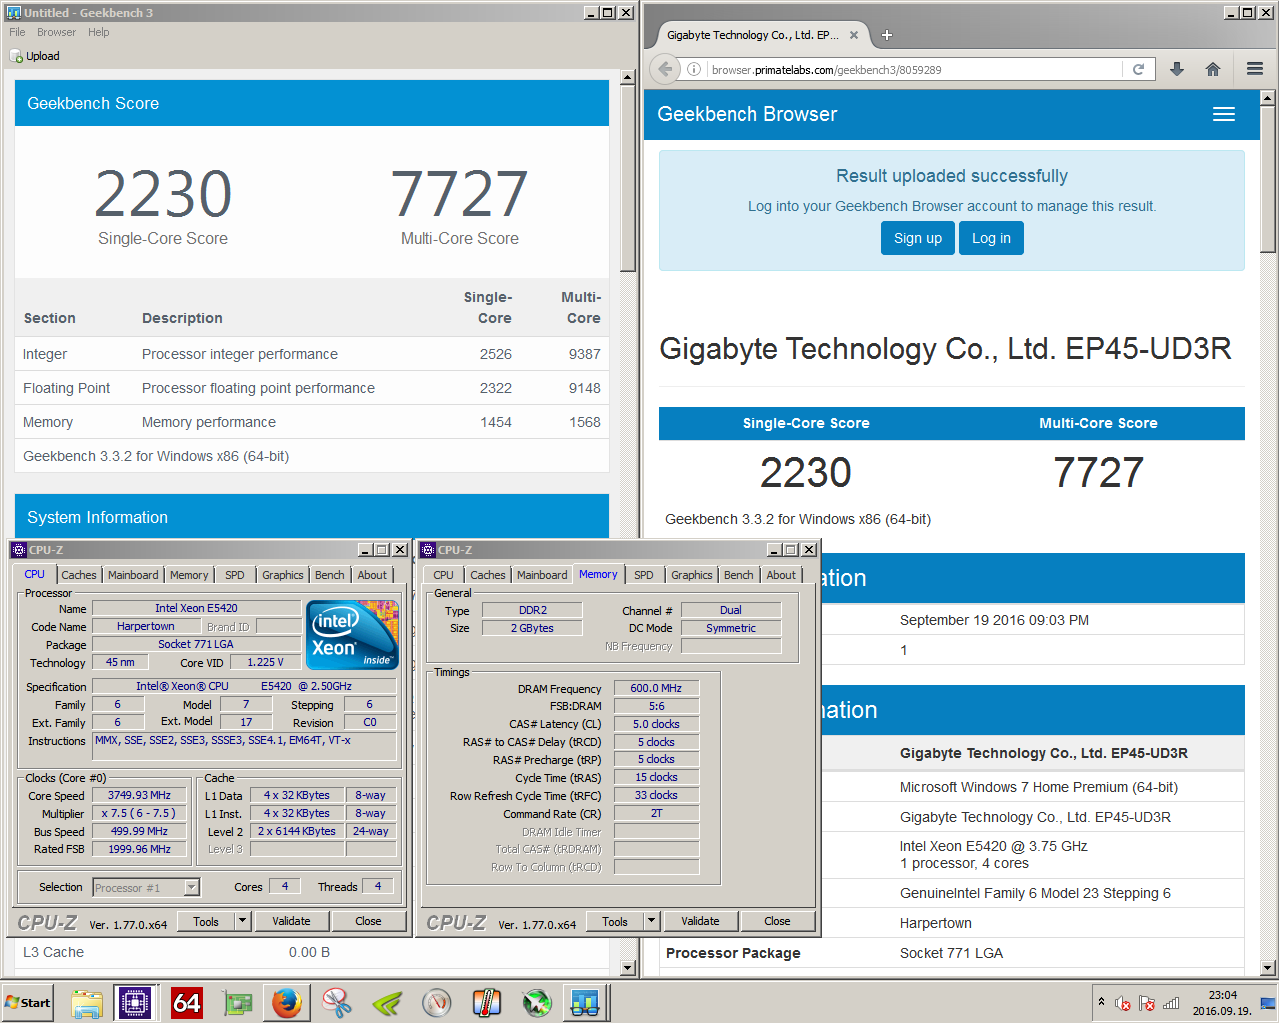Viewport: 1279px width, 1023px height.
Task: Open the GPU-Z graphics card taskbar icon
Action: point(237,1002)
